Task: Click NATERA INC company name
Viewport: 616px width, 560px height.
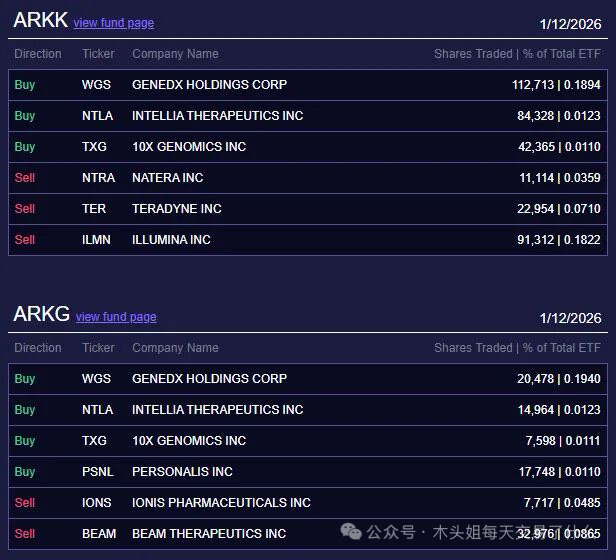Action: pos(168,178)
